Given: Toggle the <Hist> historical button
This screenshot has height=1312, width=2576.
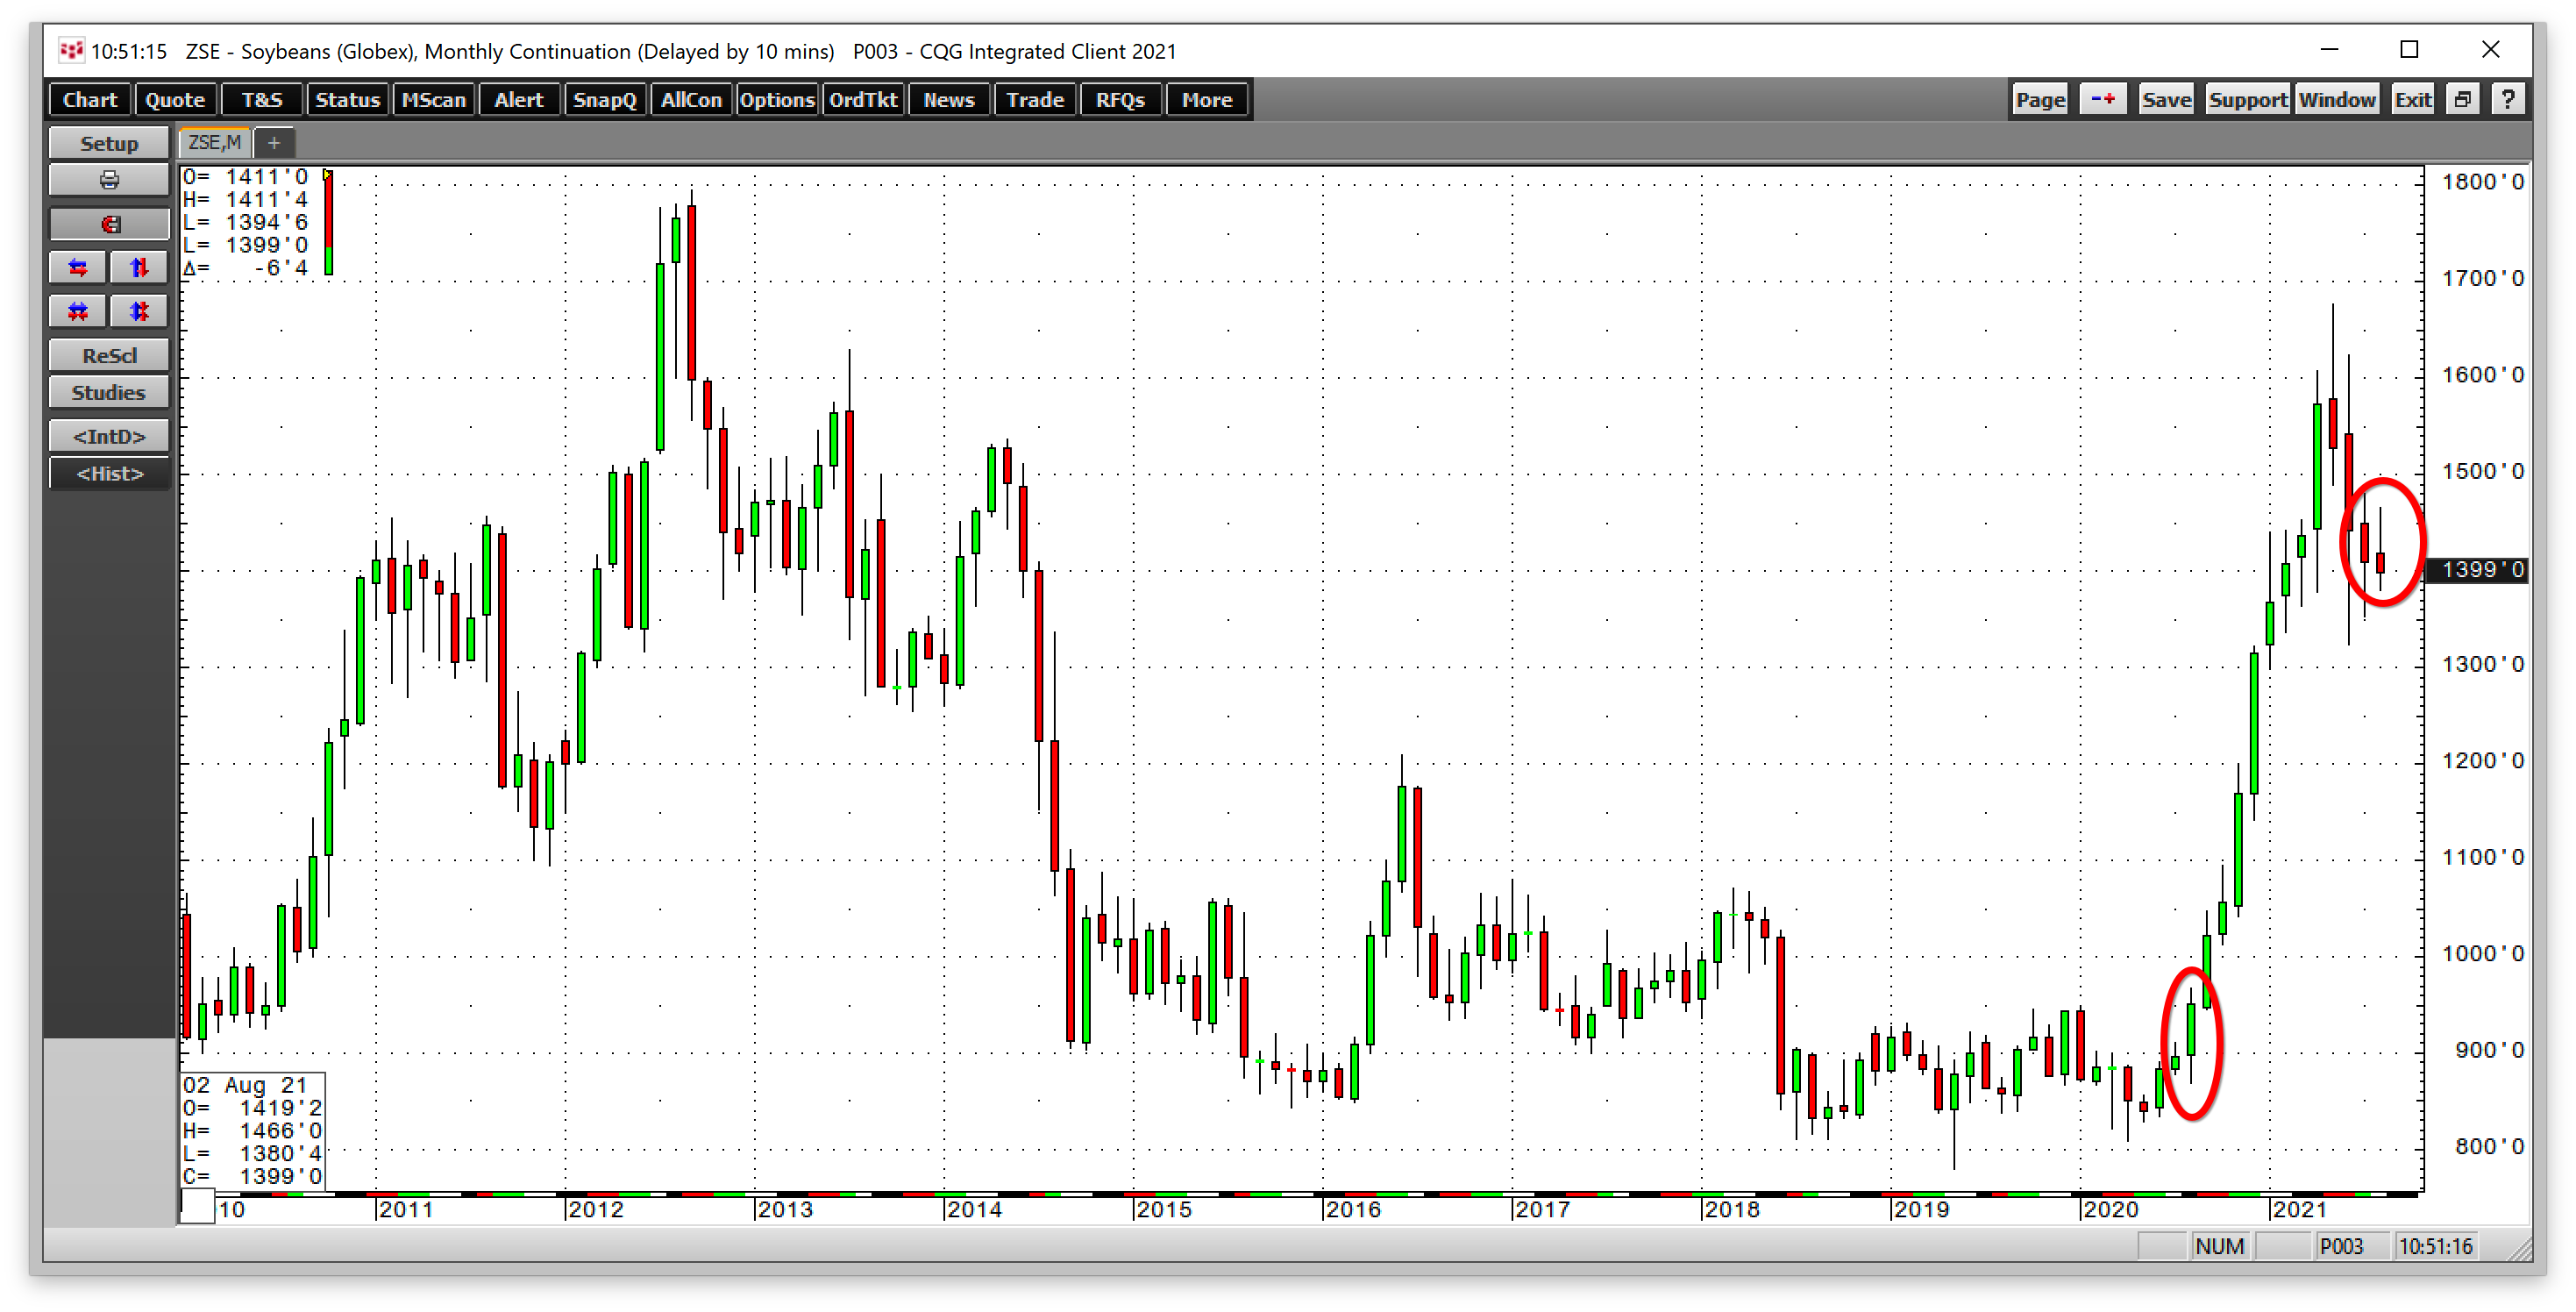Looking at the screenshot, I should 109,474.
